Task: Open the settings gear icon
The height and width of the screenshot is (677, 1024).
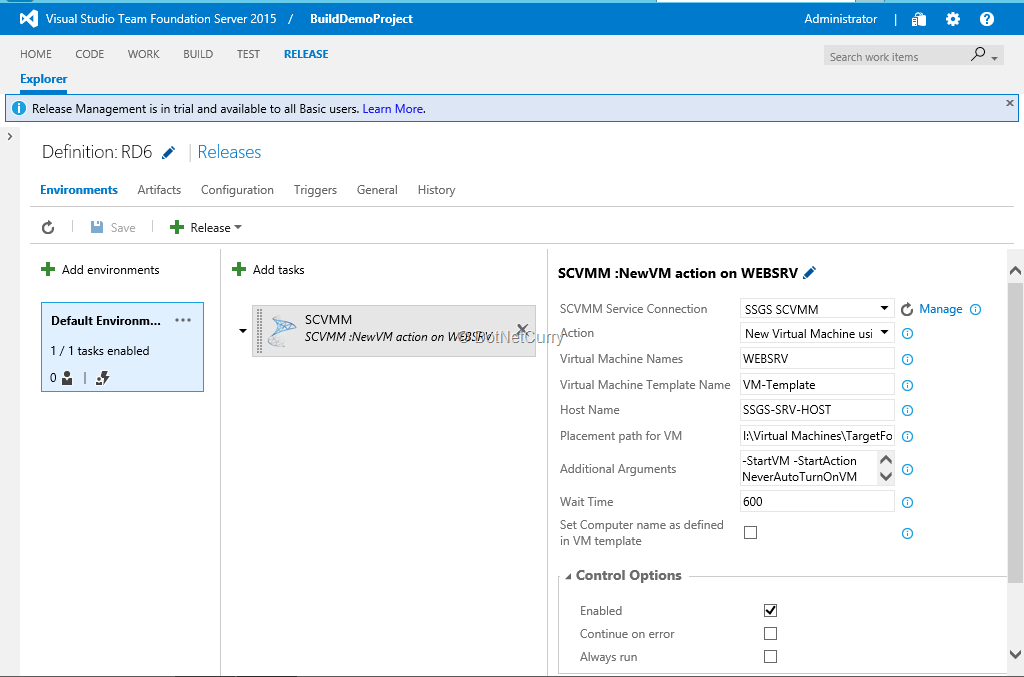Action: point(953,20)
